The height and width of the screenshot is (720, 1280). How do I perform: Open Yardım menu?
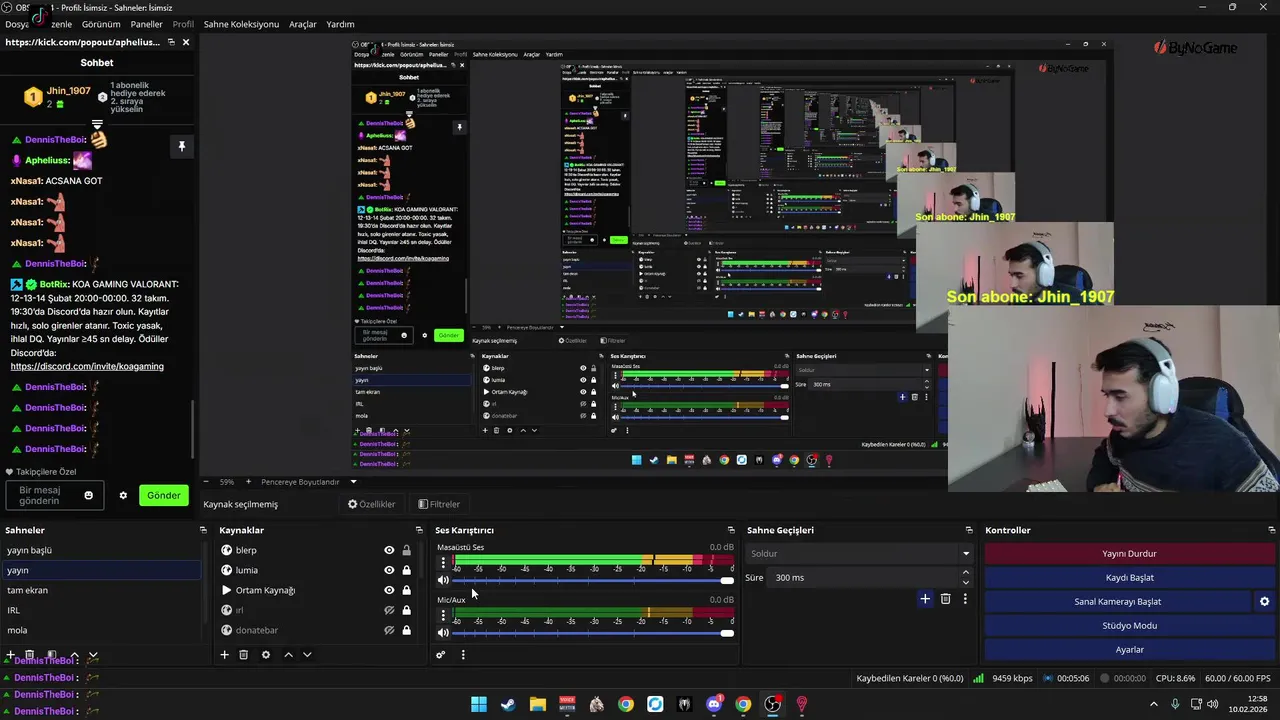pyautogui.click(x=341, y=24)
